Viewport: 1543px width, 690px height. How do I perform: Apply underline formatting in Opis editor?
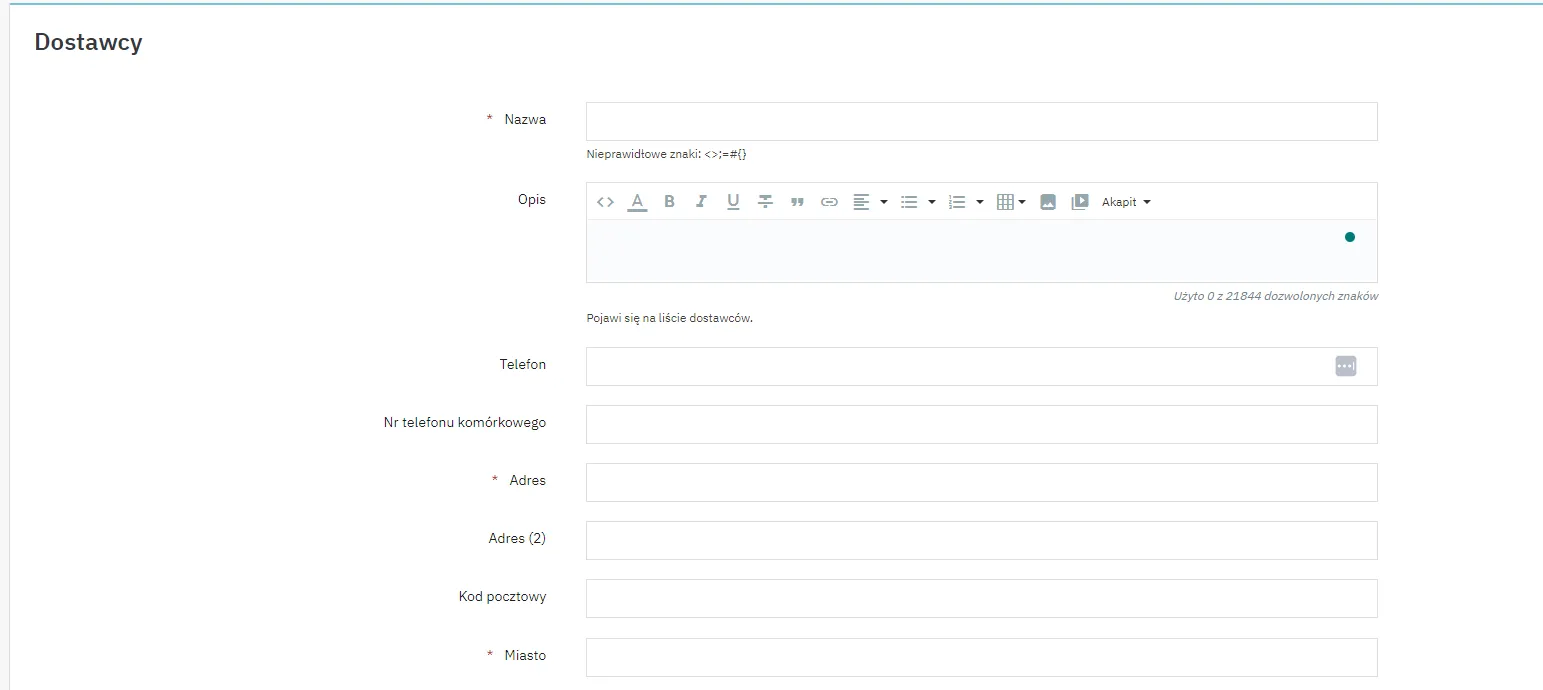click(x=733, y=202)
